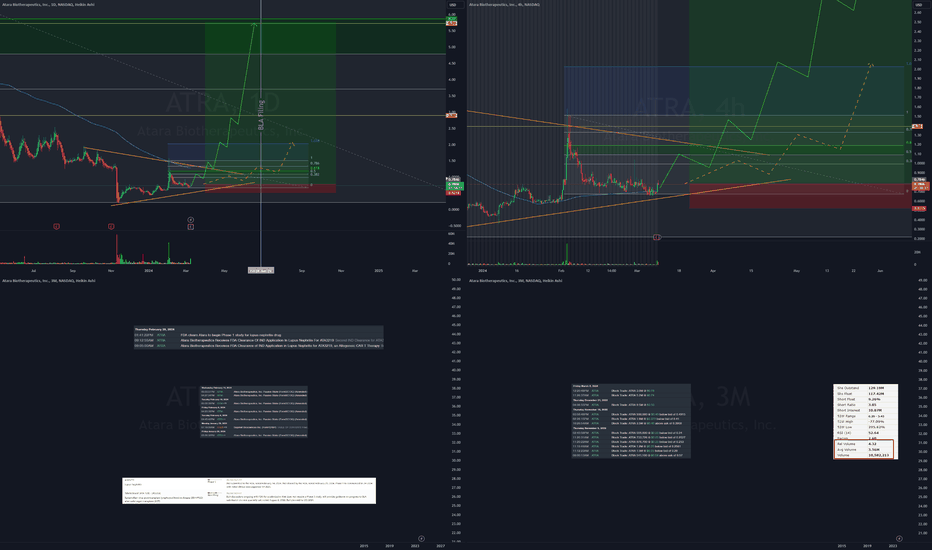This screenshot has width=932, height=550.
Task: Click the '2027' year label on the bottom-left chart
Action: 440,546
